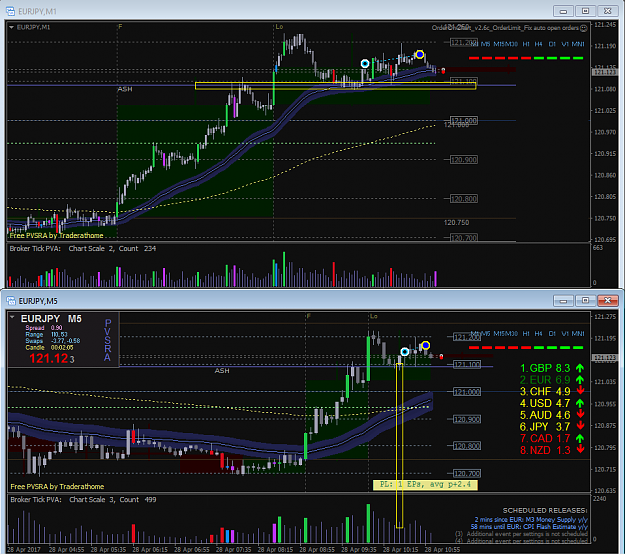Image resolution: width=625 pixels, height=555 pixels.
Task: Click 'Free PVSRA by Traderathome' text in M1 chart
Action: click(x=56, y=236)
